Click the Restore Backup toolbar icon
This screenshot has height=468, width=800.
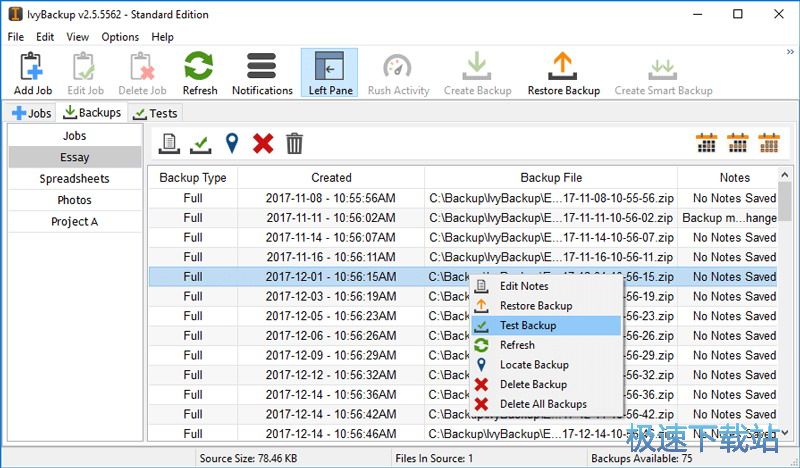coord(563,72)
